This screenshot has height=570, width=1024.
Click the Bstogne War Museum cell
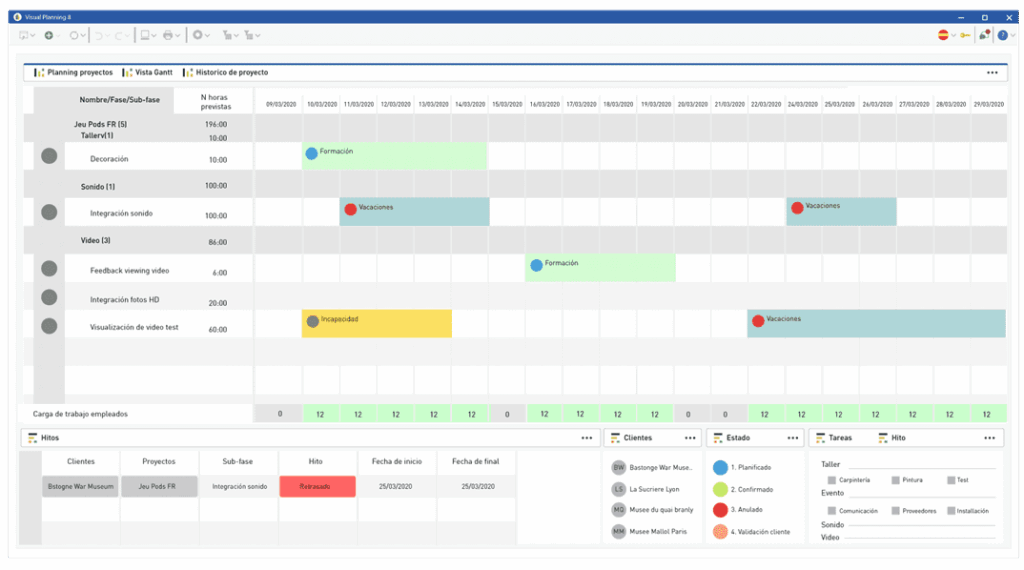click(x=80, y=486)
